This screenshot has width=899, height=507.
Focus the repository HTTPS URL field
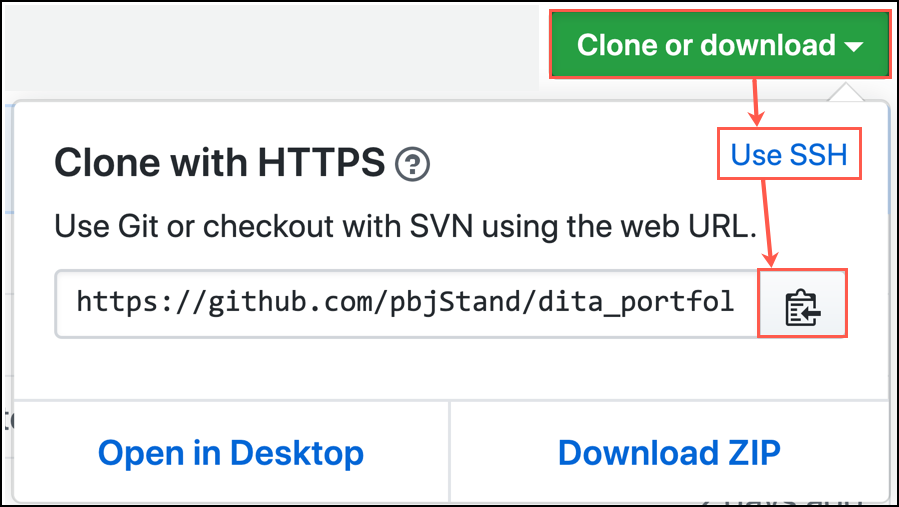405,302
